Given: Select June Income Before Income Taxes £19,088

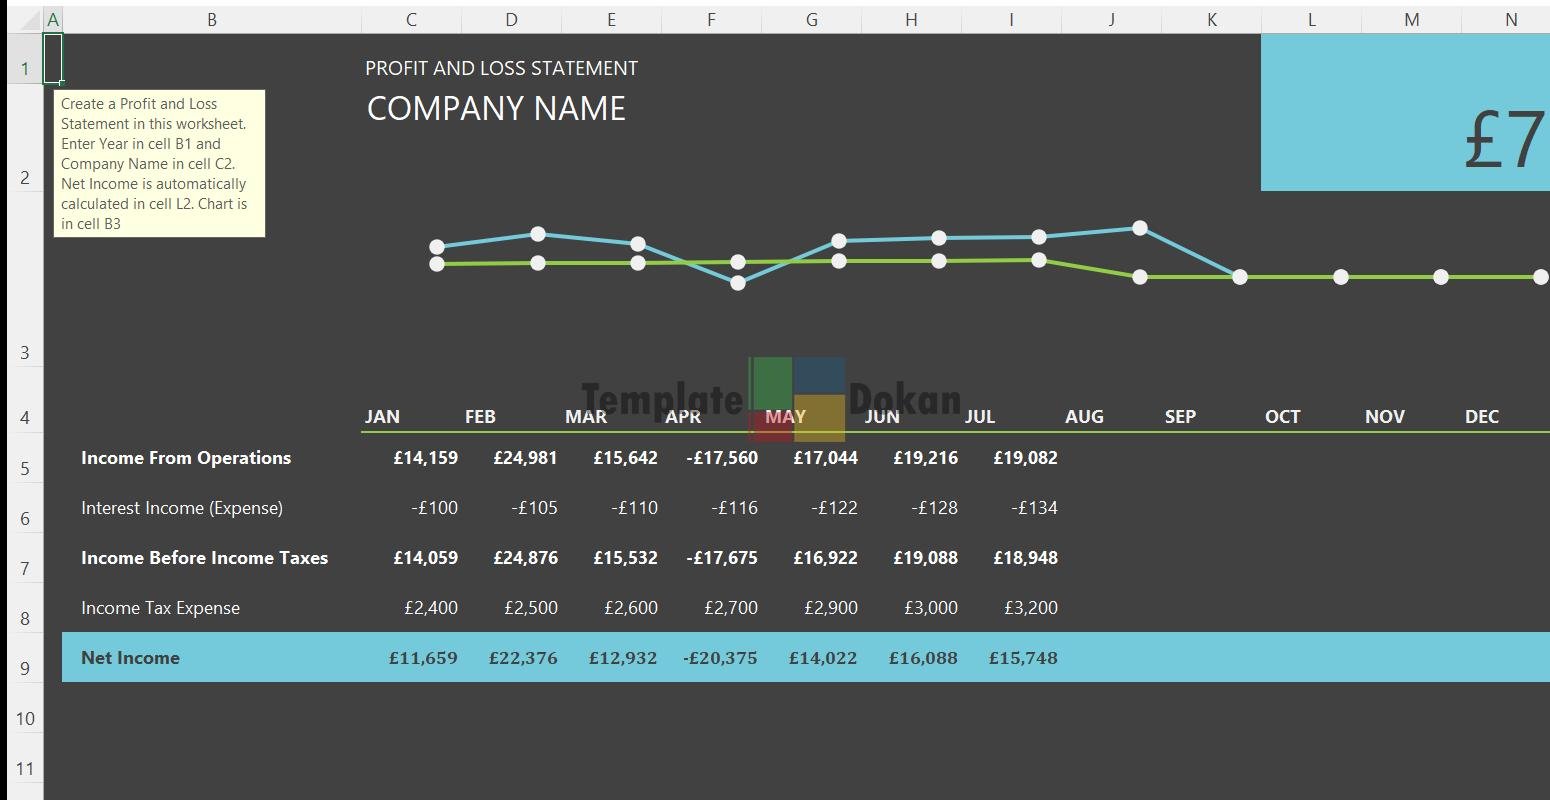Looking at the screenshot, I should pyautogui.click(x=925, y=558).
